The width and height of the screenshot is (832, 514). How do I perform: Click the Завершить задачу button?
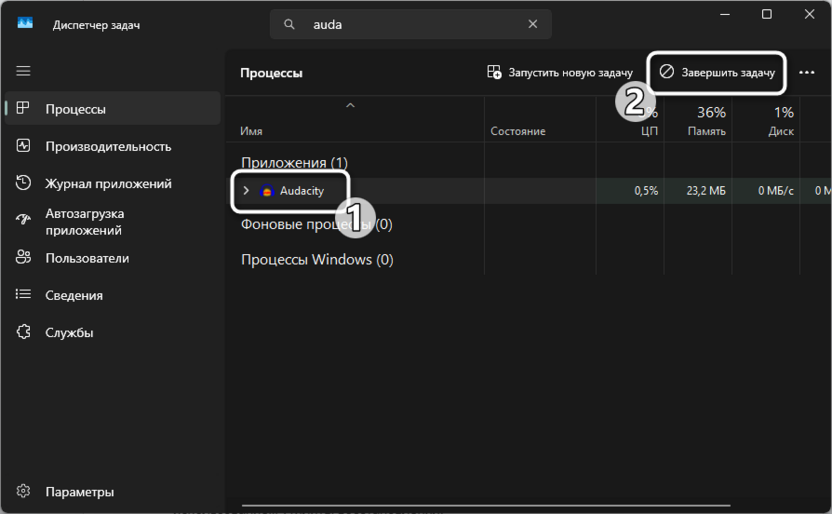[717, 72]
